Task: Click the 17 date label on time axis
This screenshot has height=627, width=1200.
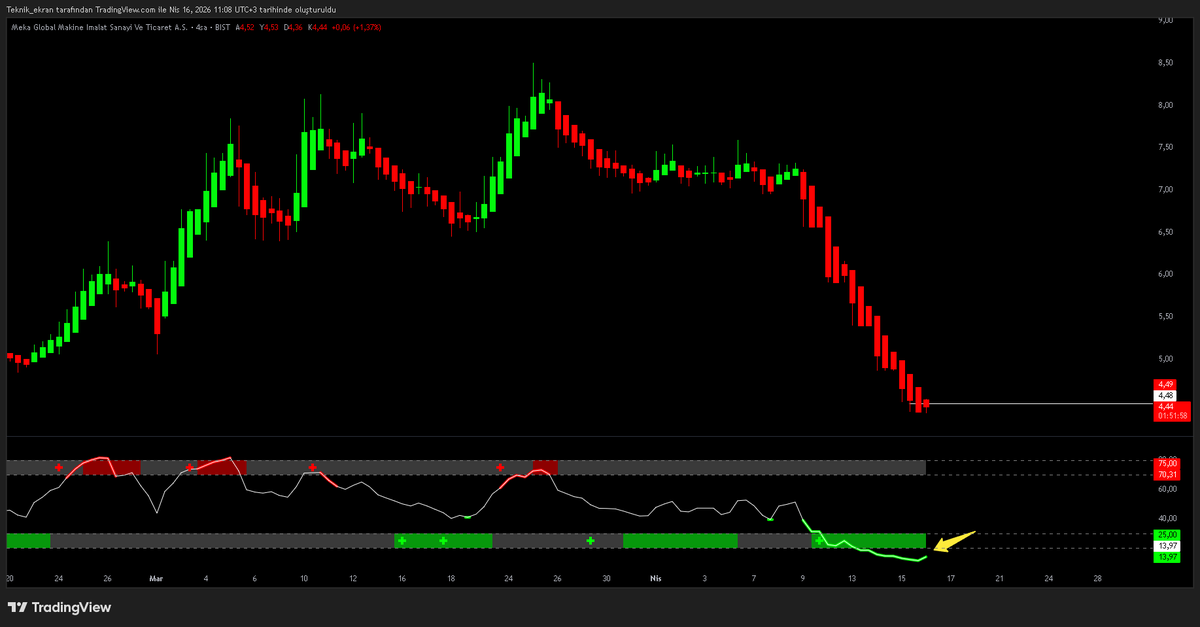Action: click(951, 578)
